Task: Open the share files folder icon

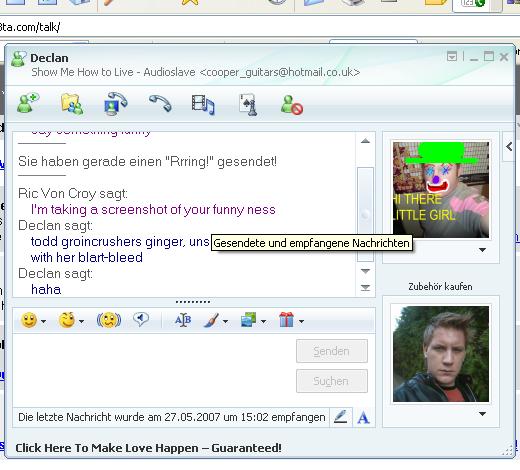Action: click(72, 104)
